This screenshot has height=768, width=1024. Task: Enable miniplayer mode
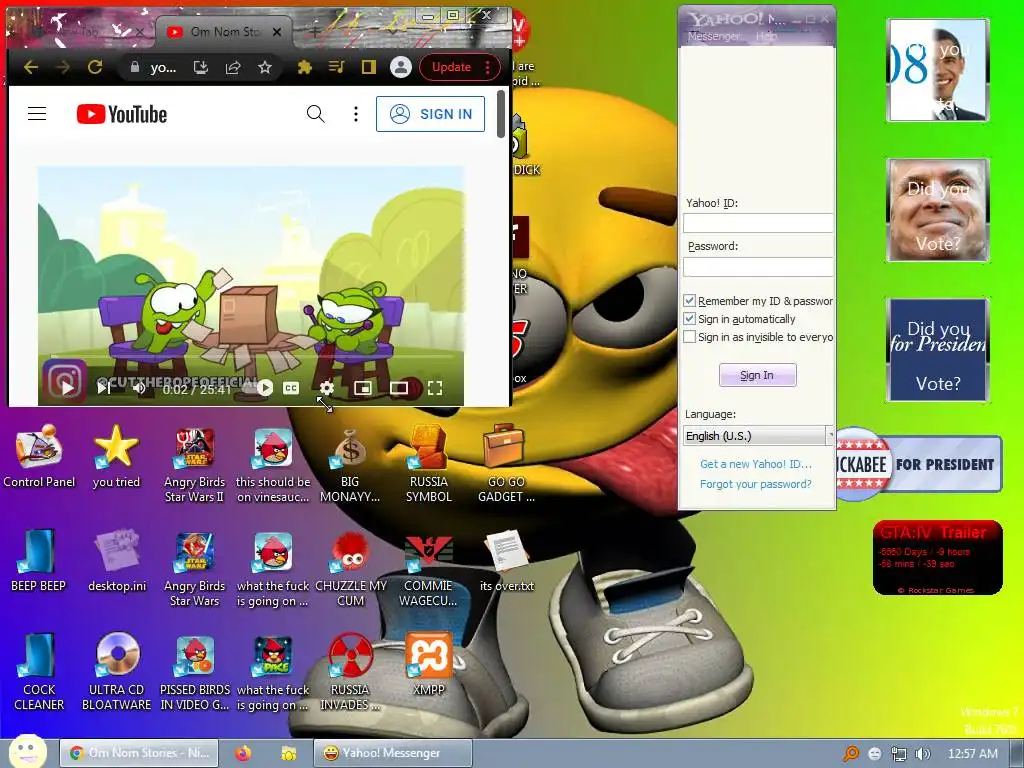click(x=362, y=388)
